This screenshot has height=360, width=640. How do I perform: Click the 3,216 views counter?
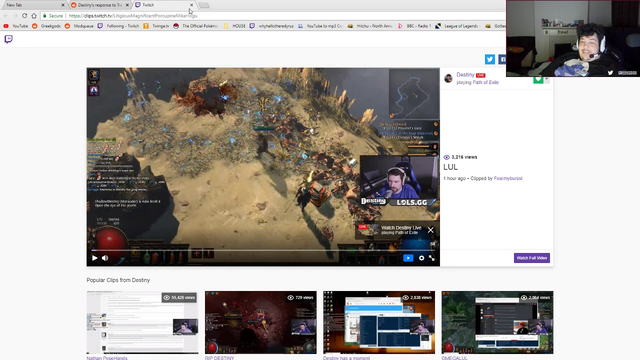point(460,157)
